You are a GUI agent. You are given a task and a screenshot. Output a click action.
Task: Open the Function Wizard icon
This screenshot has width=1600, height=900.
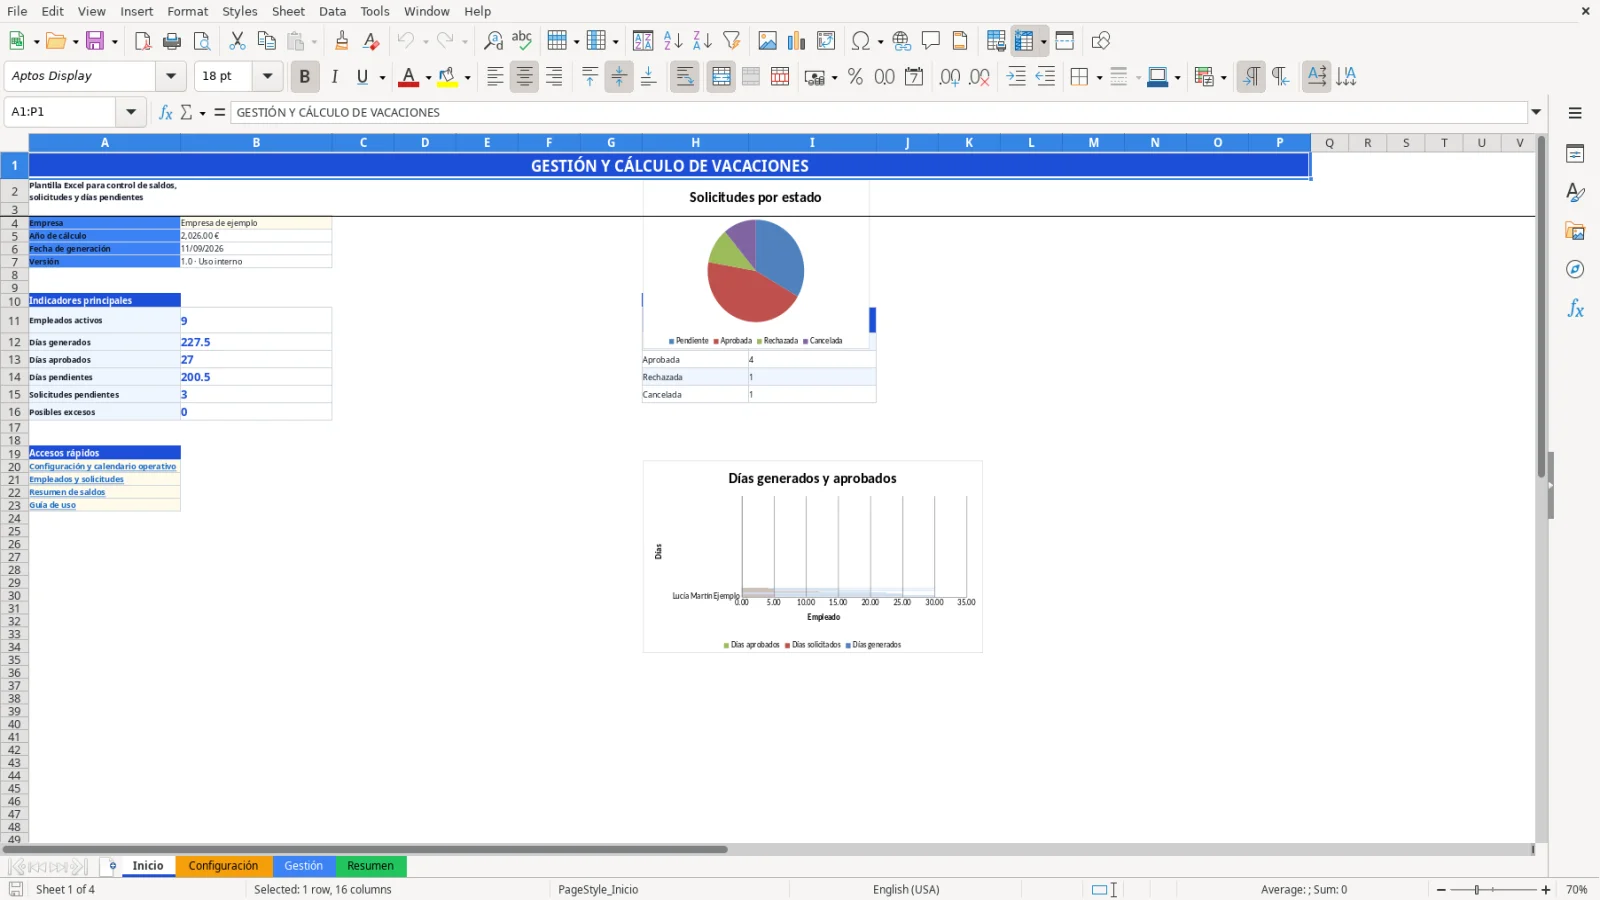coord(166,112)
